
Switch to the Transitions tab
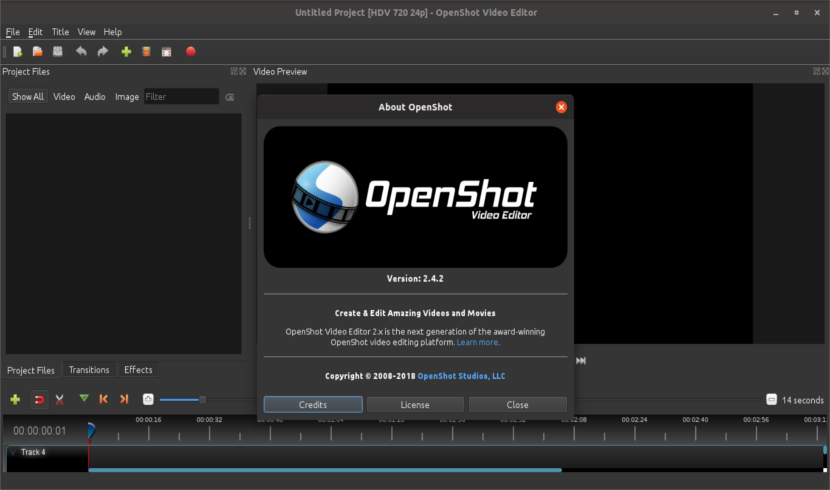[89, 370]
